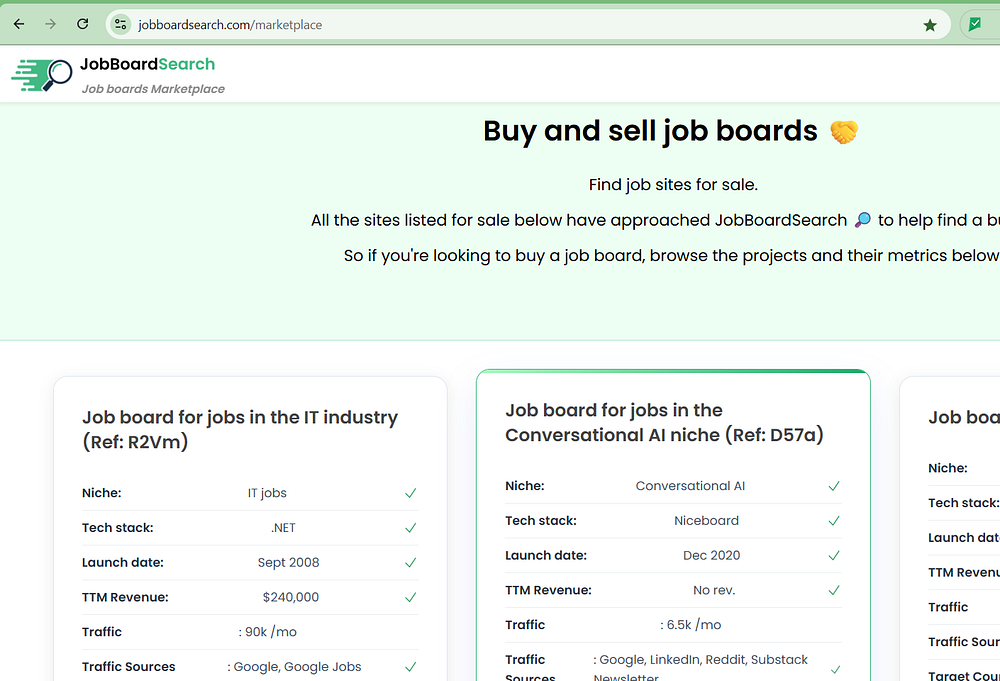
Task: Go back to the previous page
Action: 19,24
